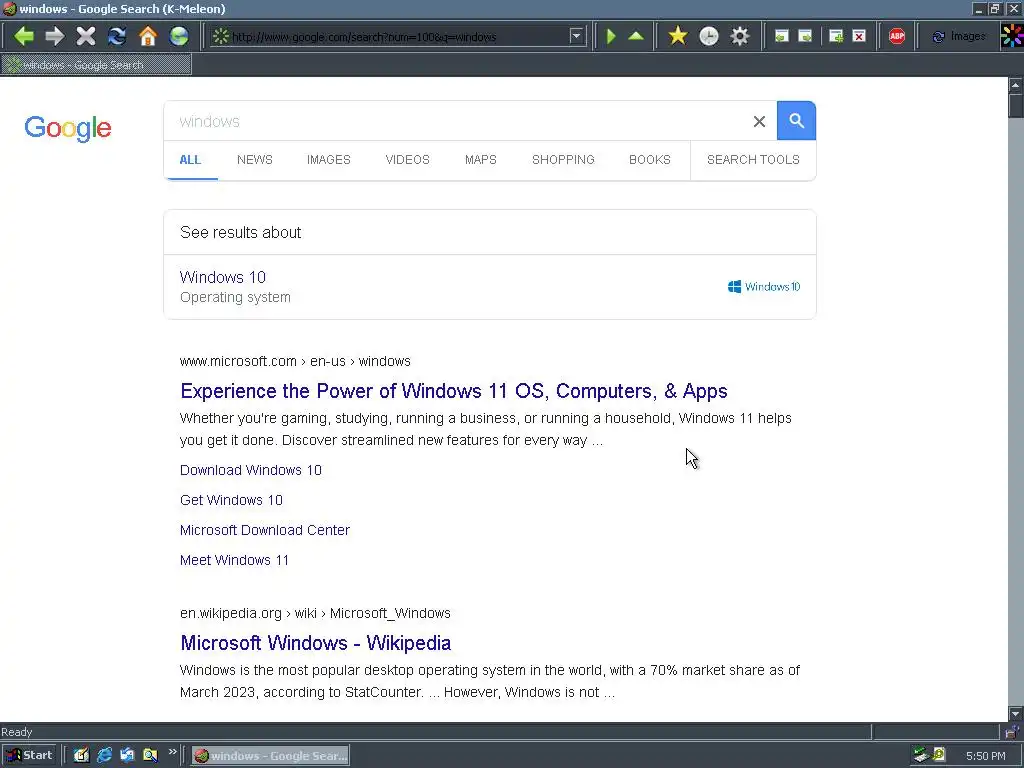The width and height of the screenshot is (1024, 768).
Task: Switch to the VIDEOS search tab
Action: (408, 160)
